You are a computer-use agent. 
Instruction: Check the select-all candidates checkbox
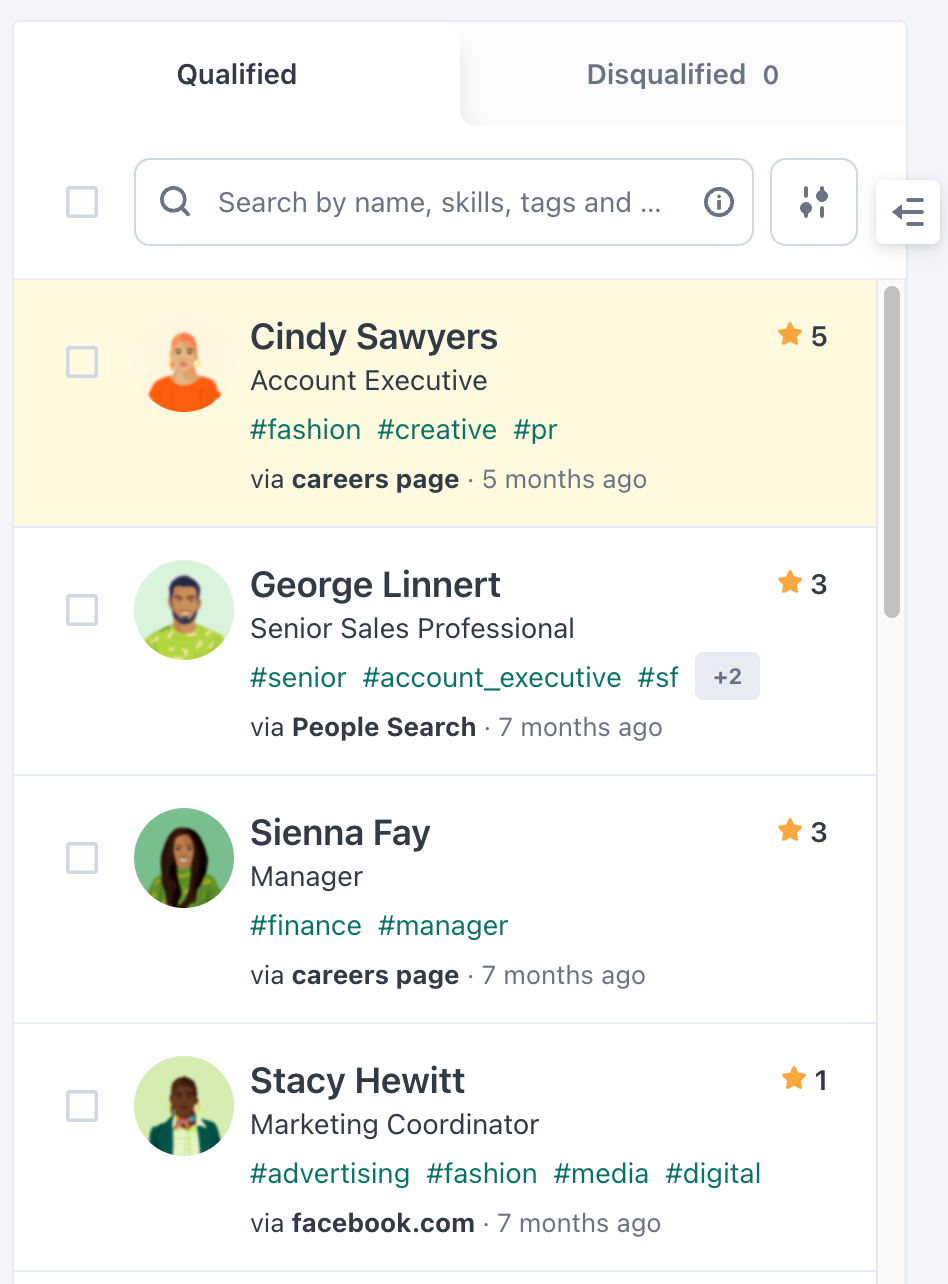click(82, 202)
